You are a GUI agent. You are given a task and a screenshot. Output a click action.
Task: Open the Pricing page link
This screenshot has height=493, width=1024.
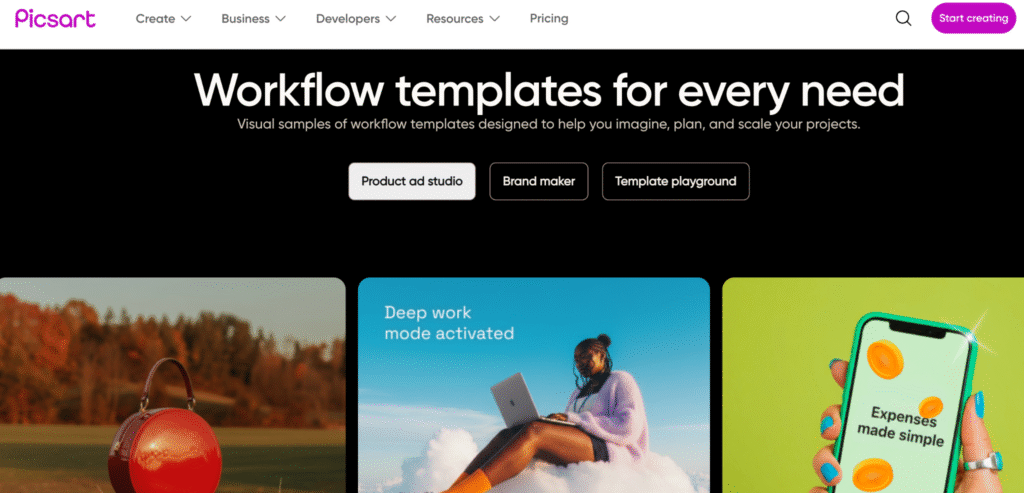pyautogui.click(x=549, y=18)
